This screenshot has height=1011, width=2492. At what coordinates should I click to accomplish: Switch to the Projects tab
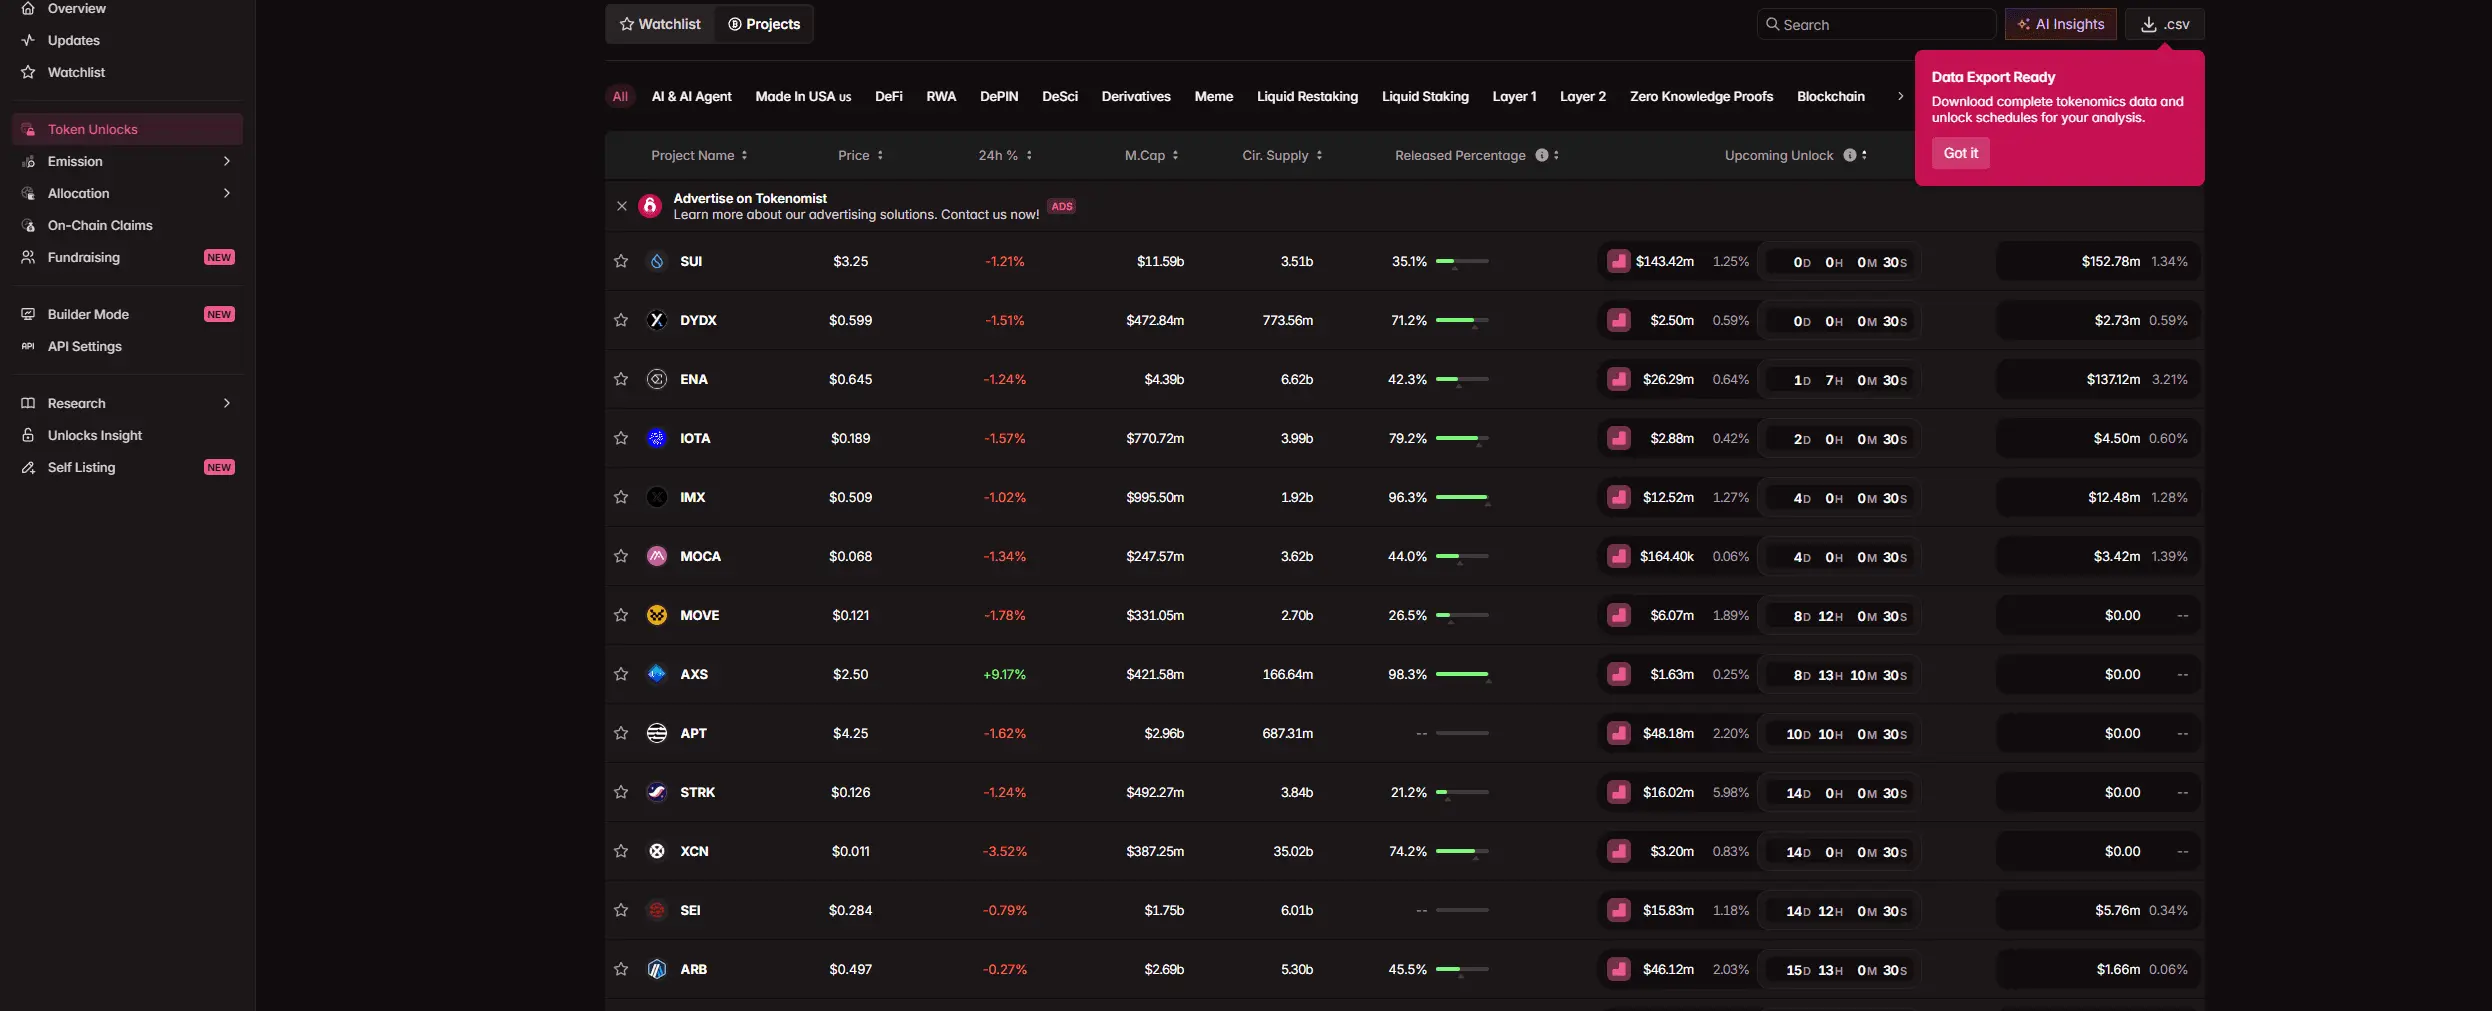764,24
